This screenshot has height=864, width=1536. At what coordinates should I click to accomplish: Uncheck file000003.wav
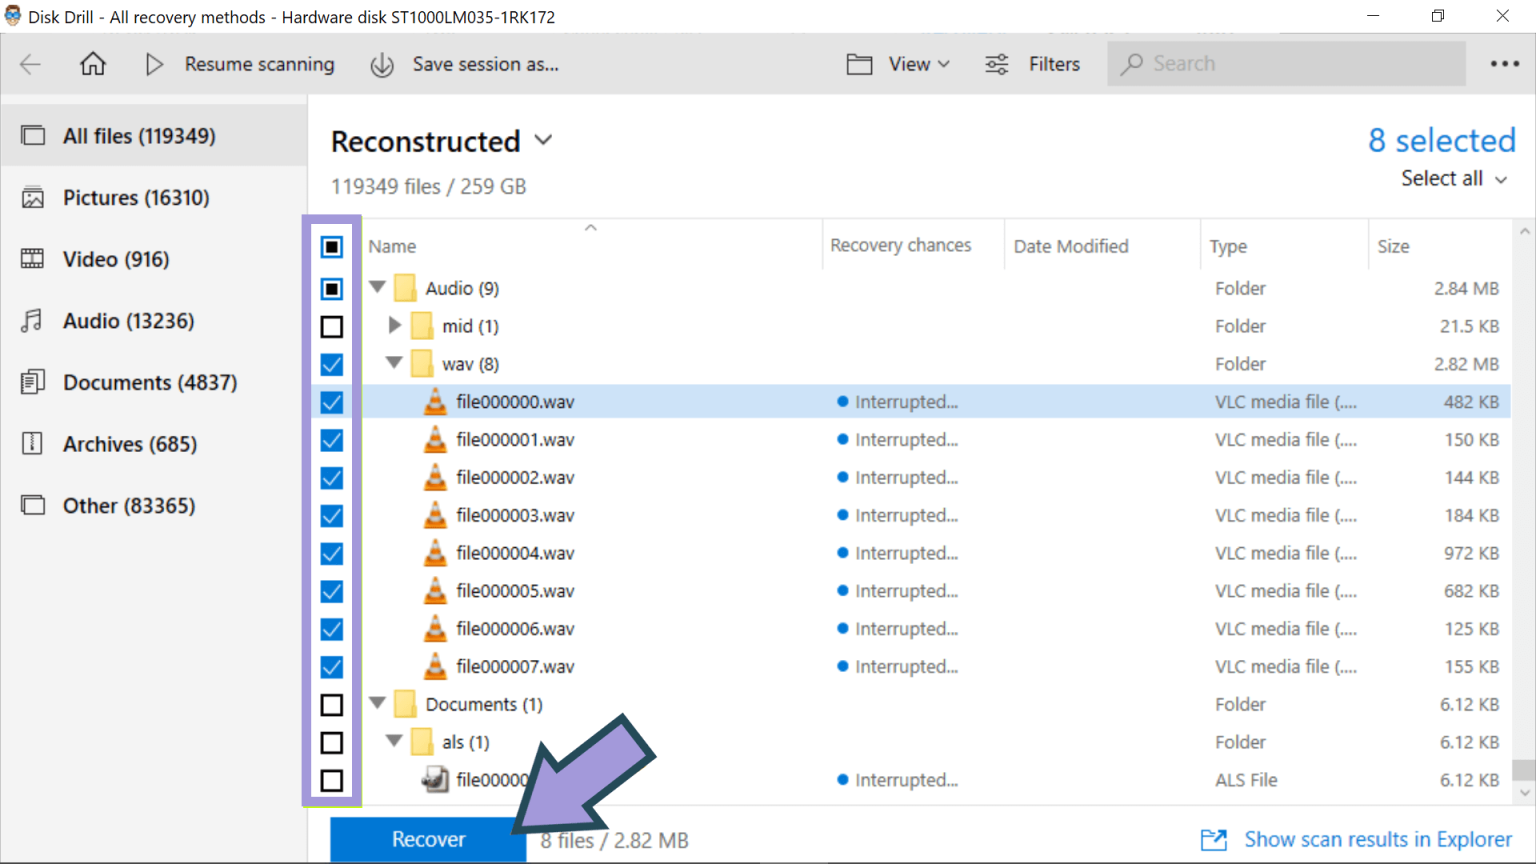[331, 515]
